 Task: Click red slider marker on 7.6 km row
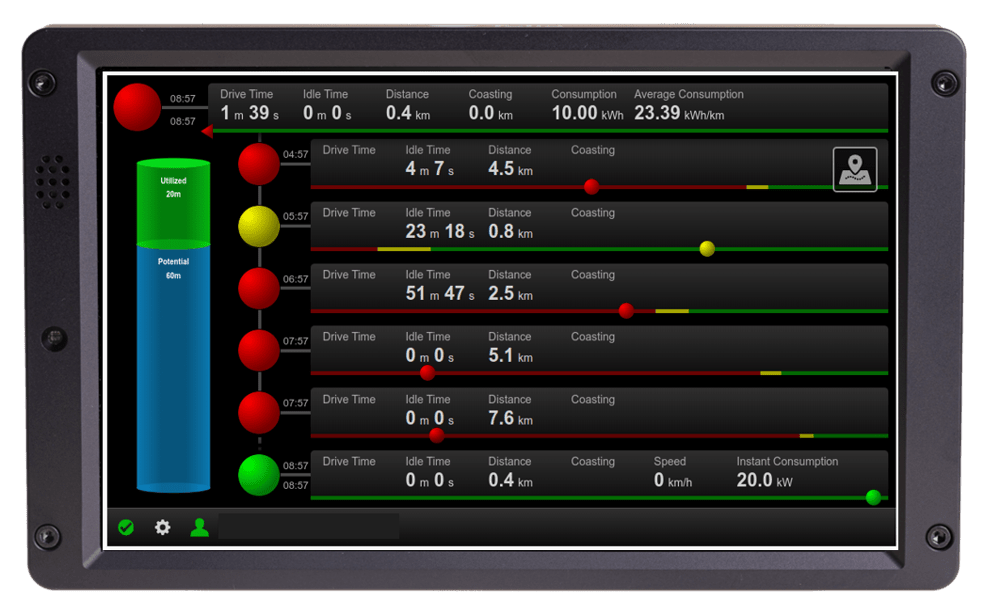point(436,435)
